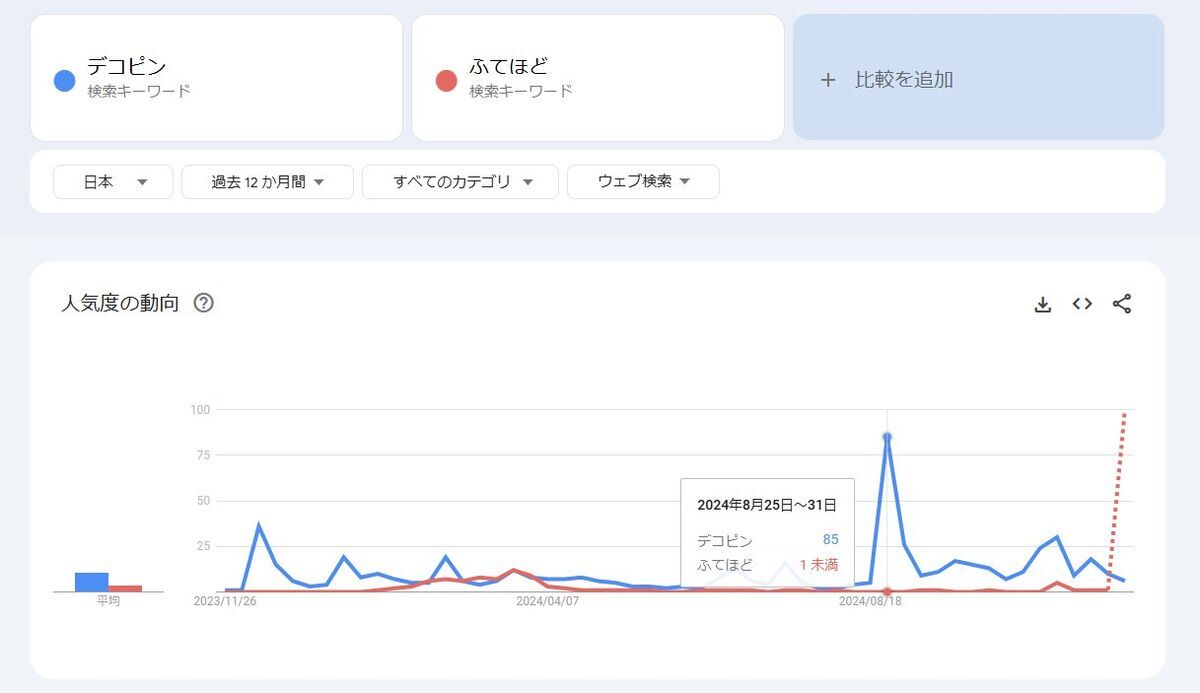
Task: Open the 日本 region dropdown
Action: click(x=113, y=182)
